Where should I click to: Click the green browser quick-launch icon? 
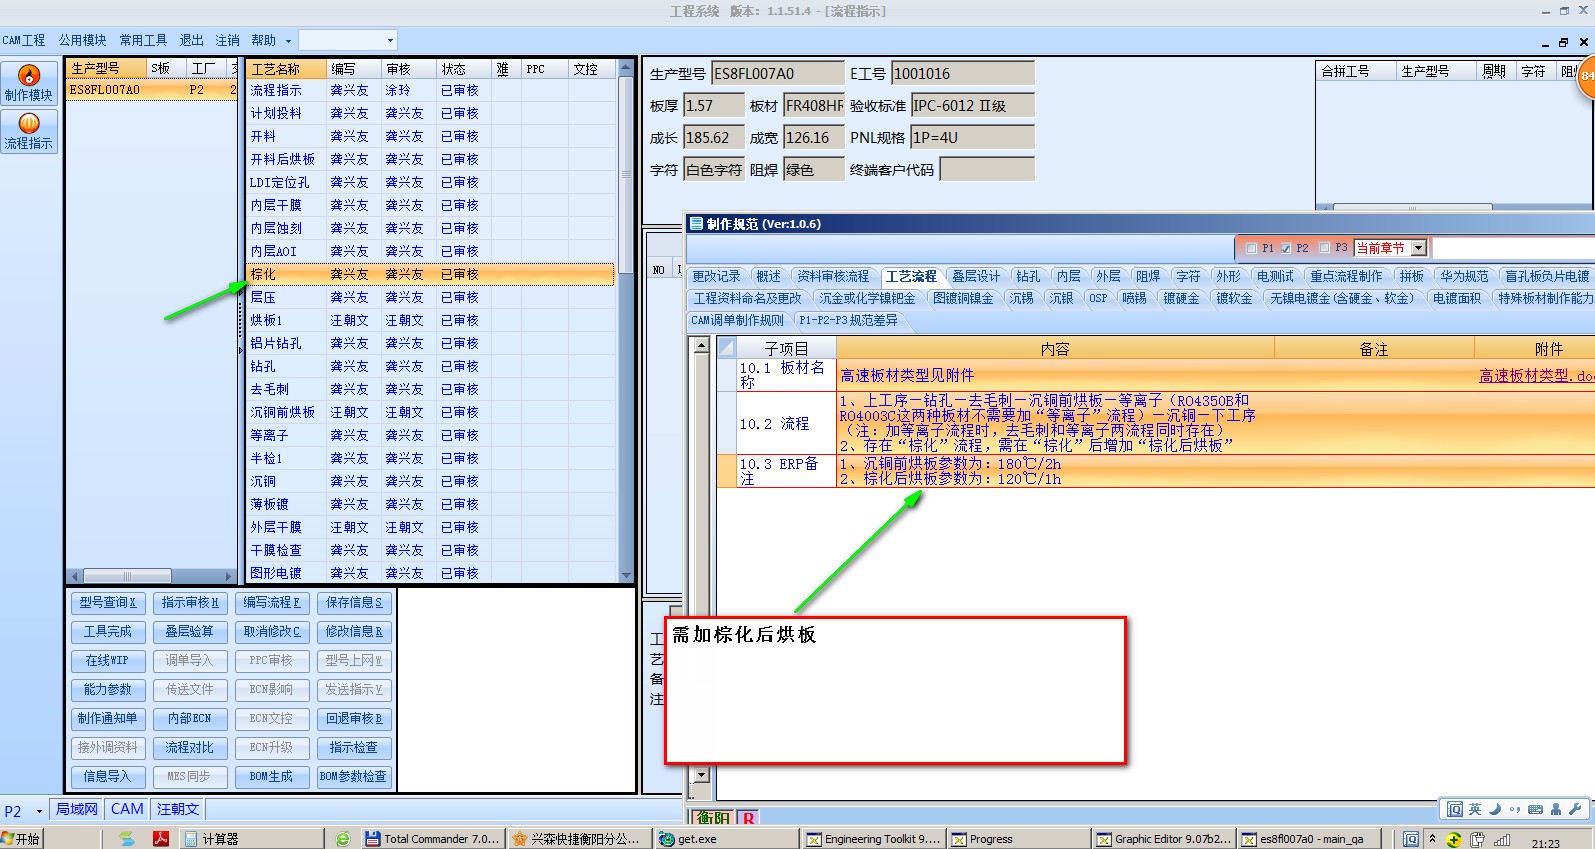point(343,839)
